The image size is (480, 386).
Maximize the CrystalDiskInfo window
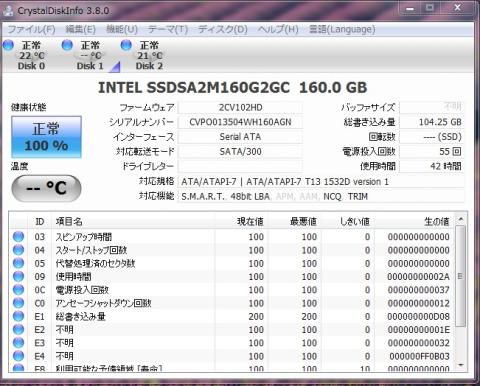430,8
